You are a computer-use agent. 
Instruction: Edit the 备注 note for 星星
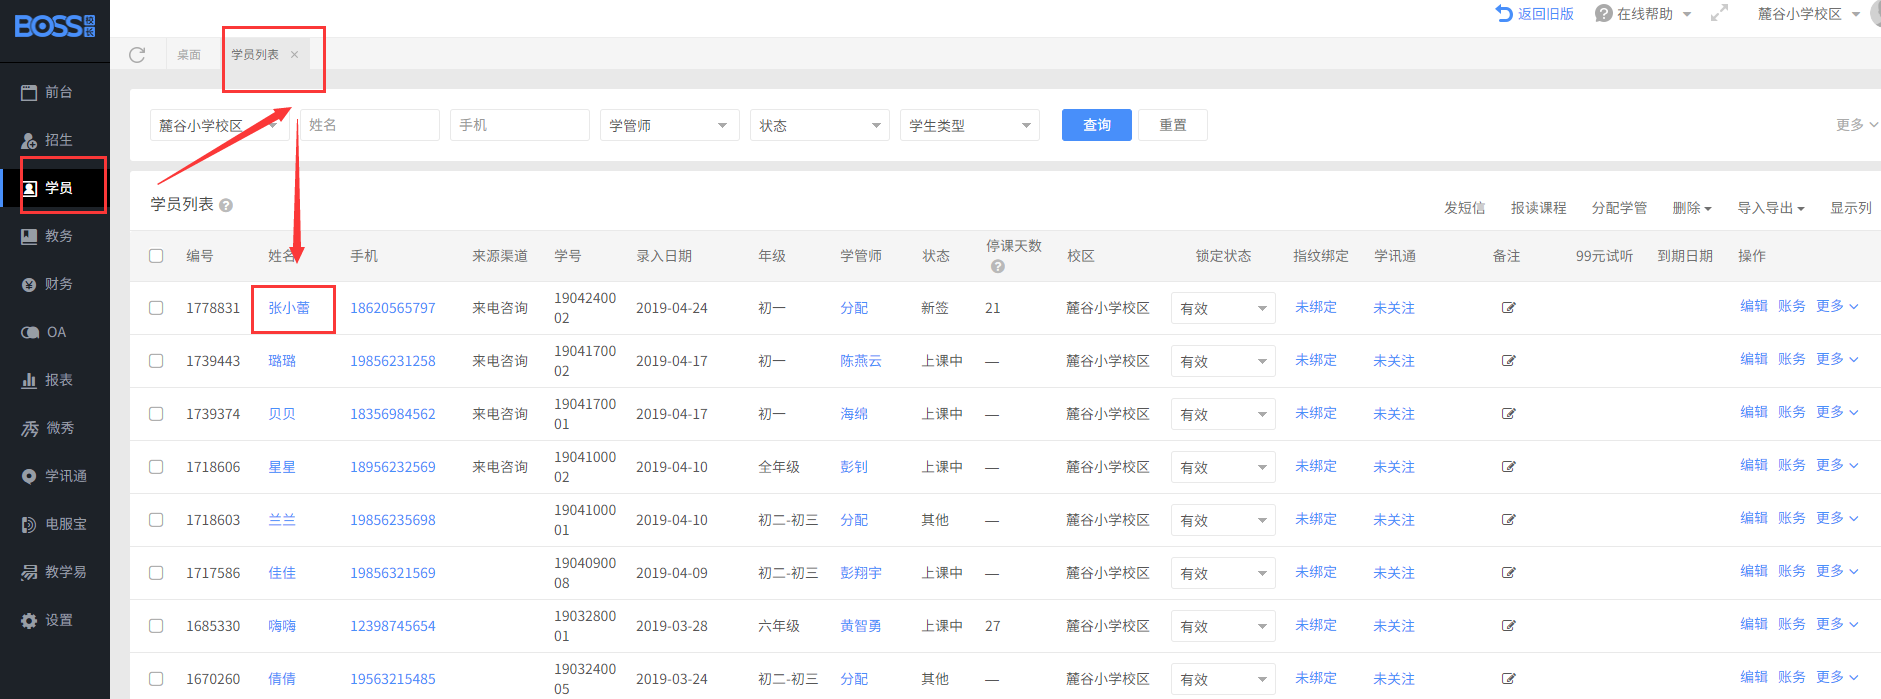1509,467
